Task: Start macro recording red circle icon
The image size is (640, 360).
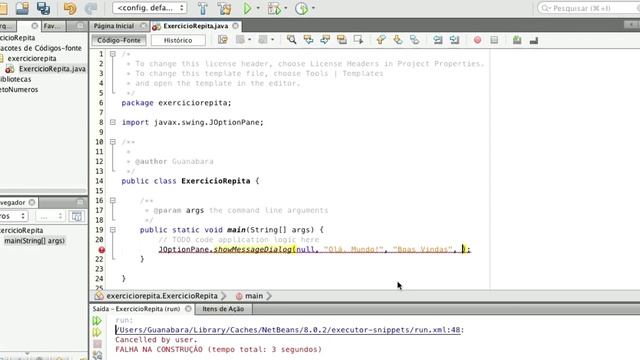Action: click(x=477, y=40)
